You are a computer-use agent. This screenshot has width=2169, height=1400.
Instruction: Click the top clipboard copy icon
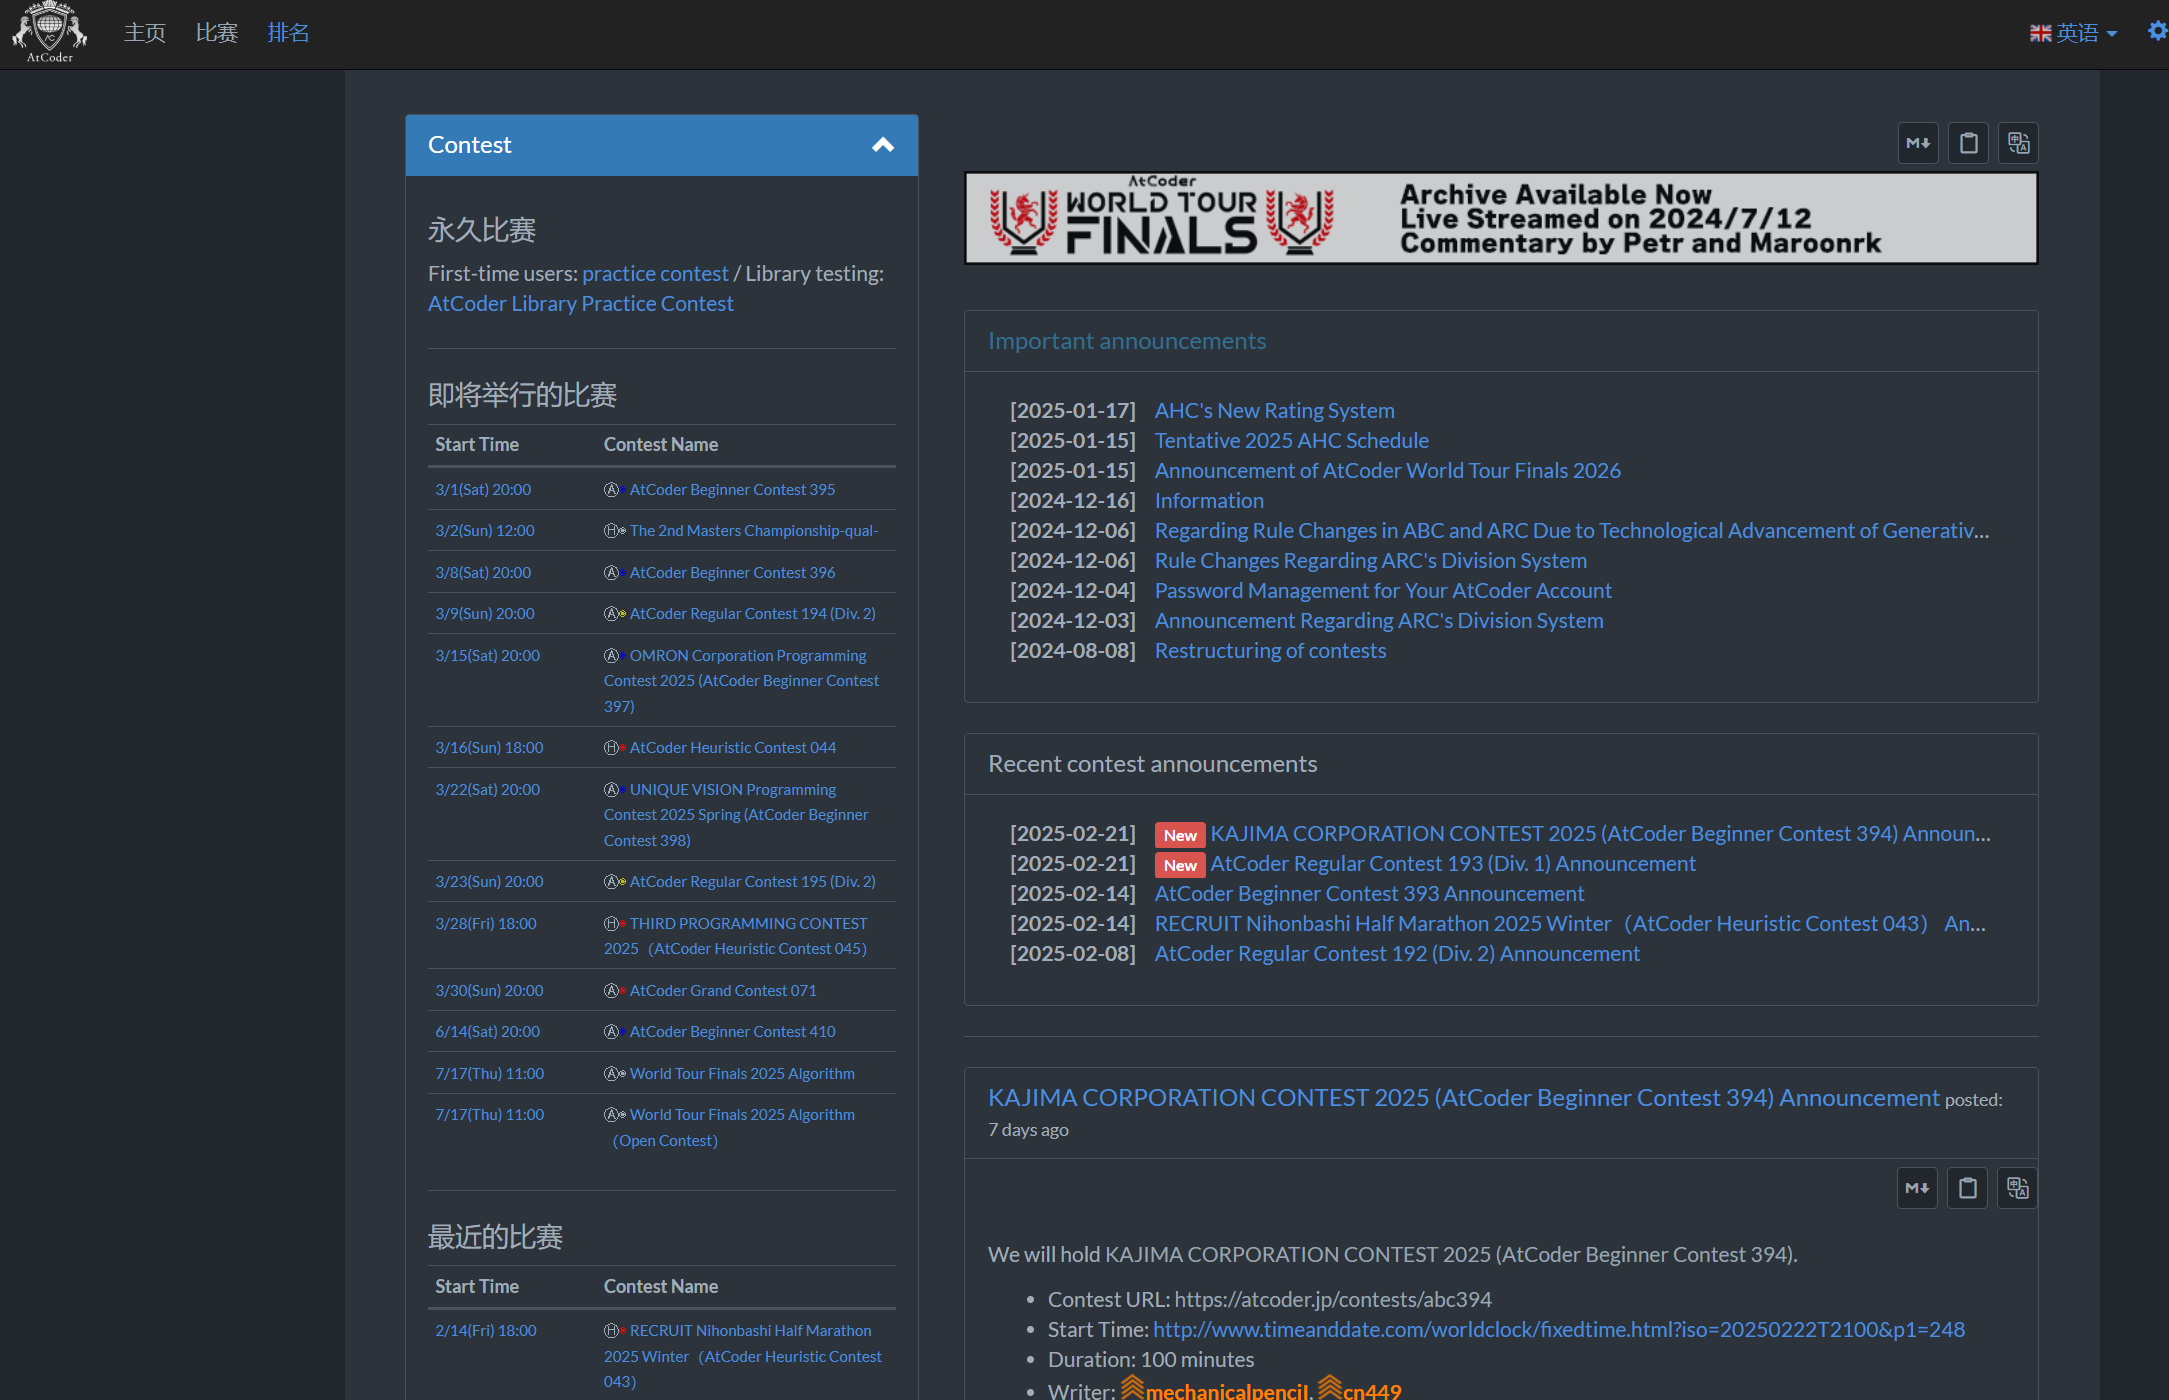pyautogui.click(x=1968, y=143)
